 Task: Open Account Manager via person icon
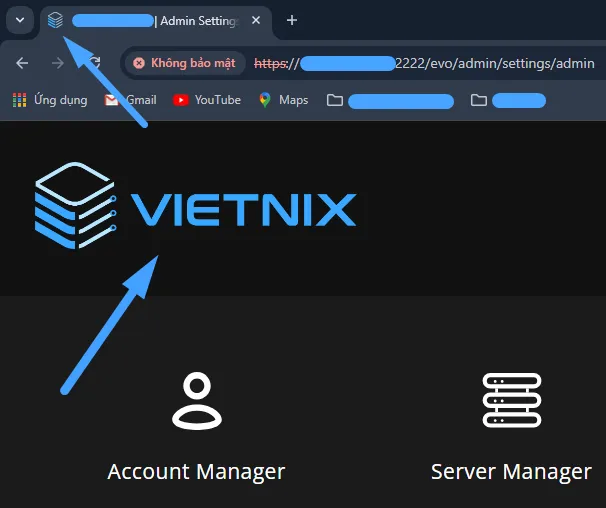click(x=197, y=401)
